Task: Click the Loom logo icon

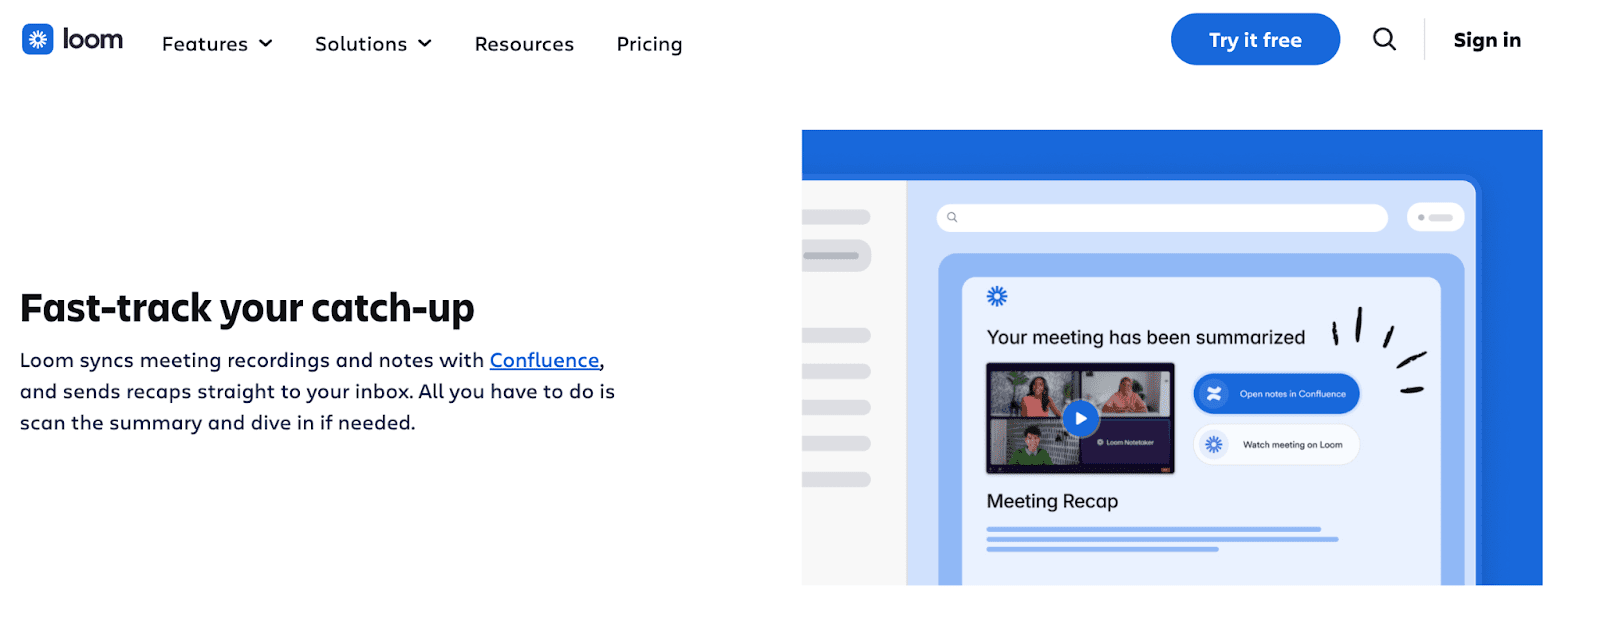Action: pyautogui.click(x=38, y=39)
